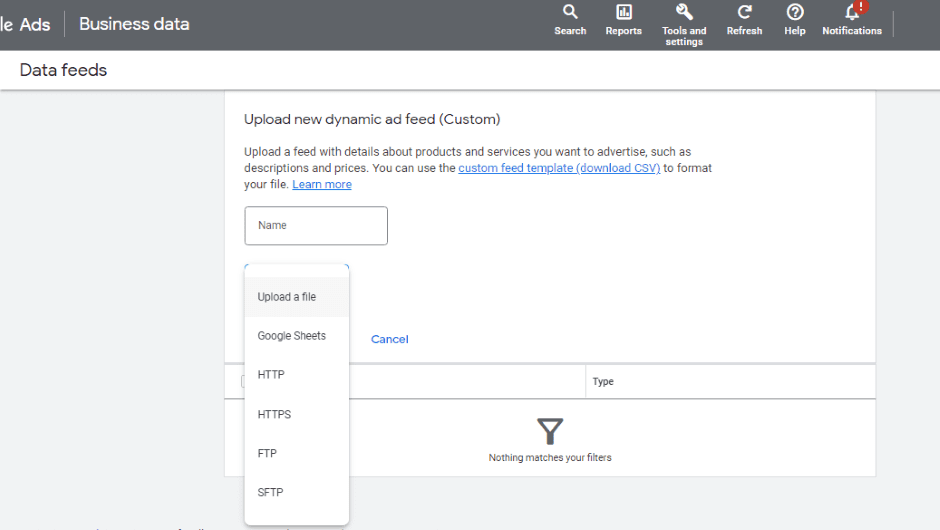Choose the FTP option in the list
940x530 pixels.
pyautogui.click(x=267, y=453)
